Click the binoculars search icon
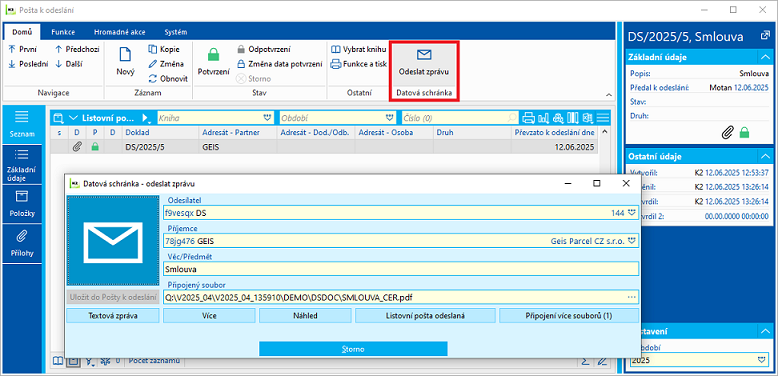Viewport: 778px width, 376px height. click(x=558, y=118)
